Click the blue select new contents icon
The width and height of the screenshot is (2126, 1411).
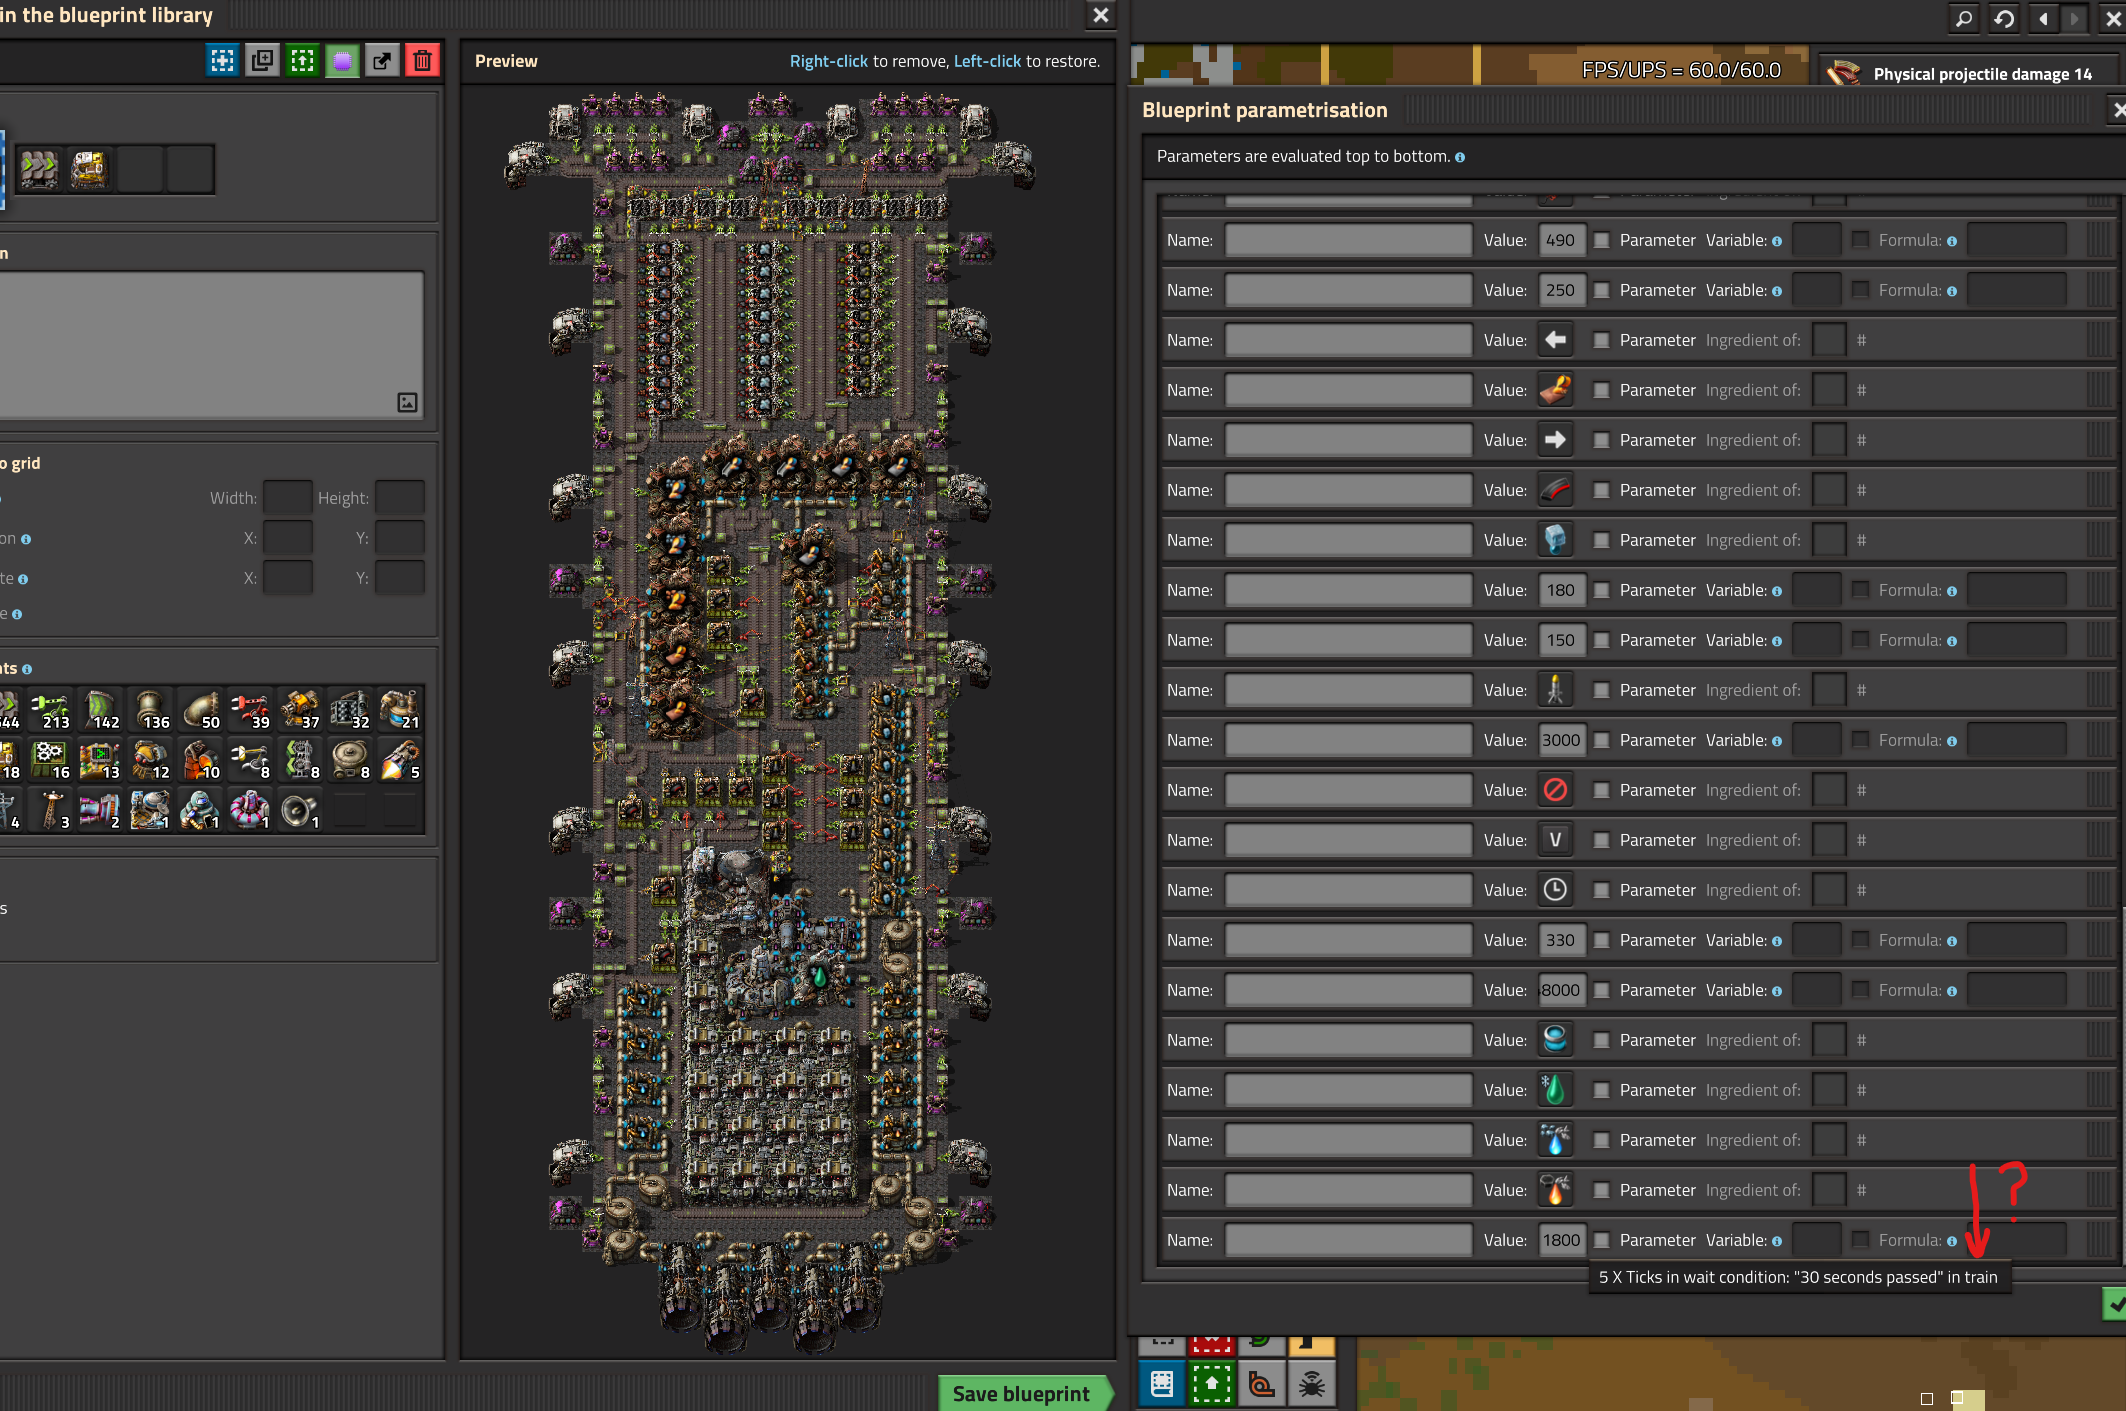(x=222, y=61)
